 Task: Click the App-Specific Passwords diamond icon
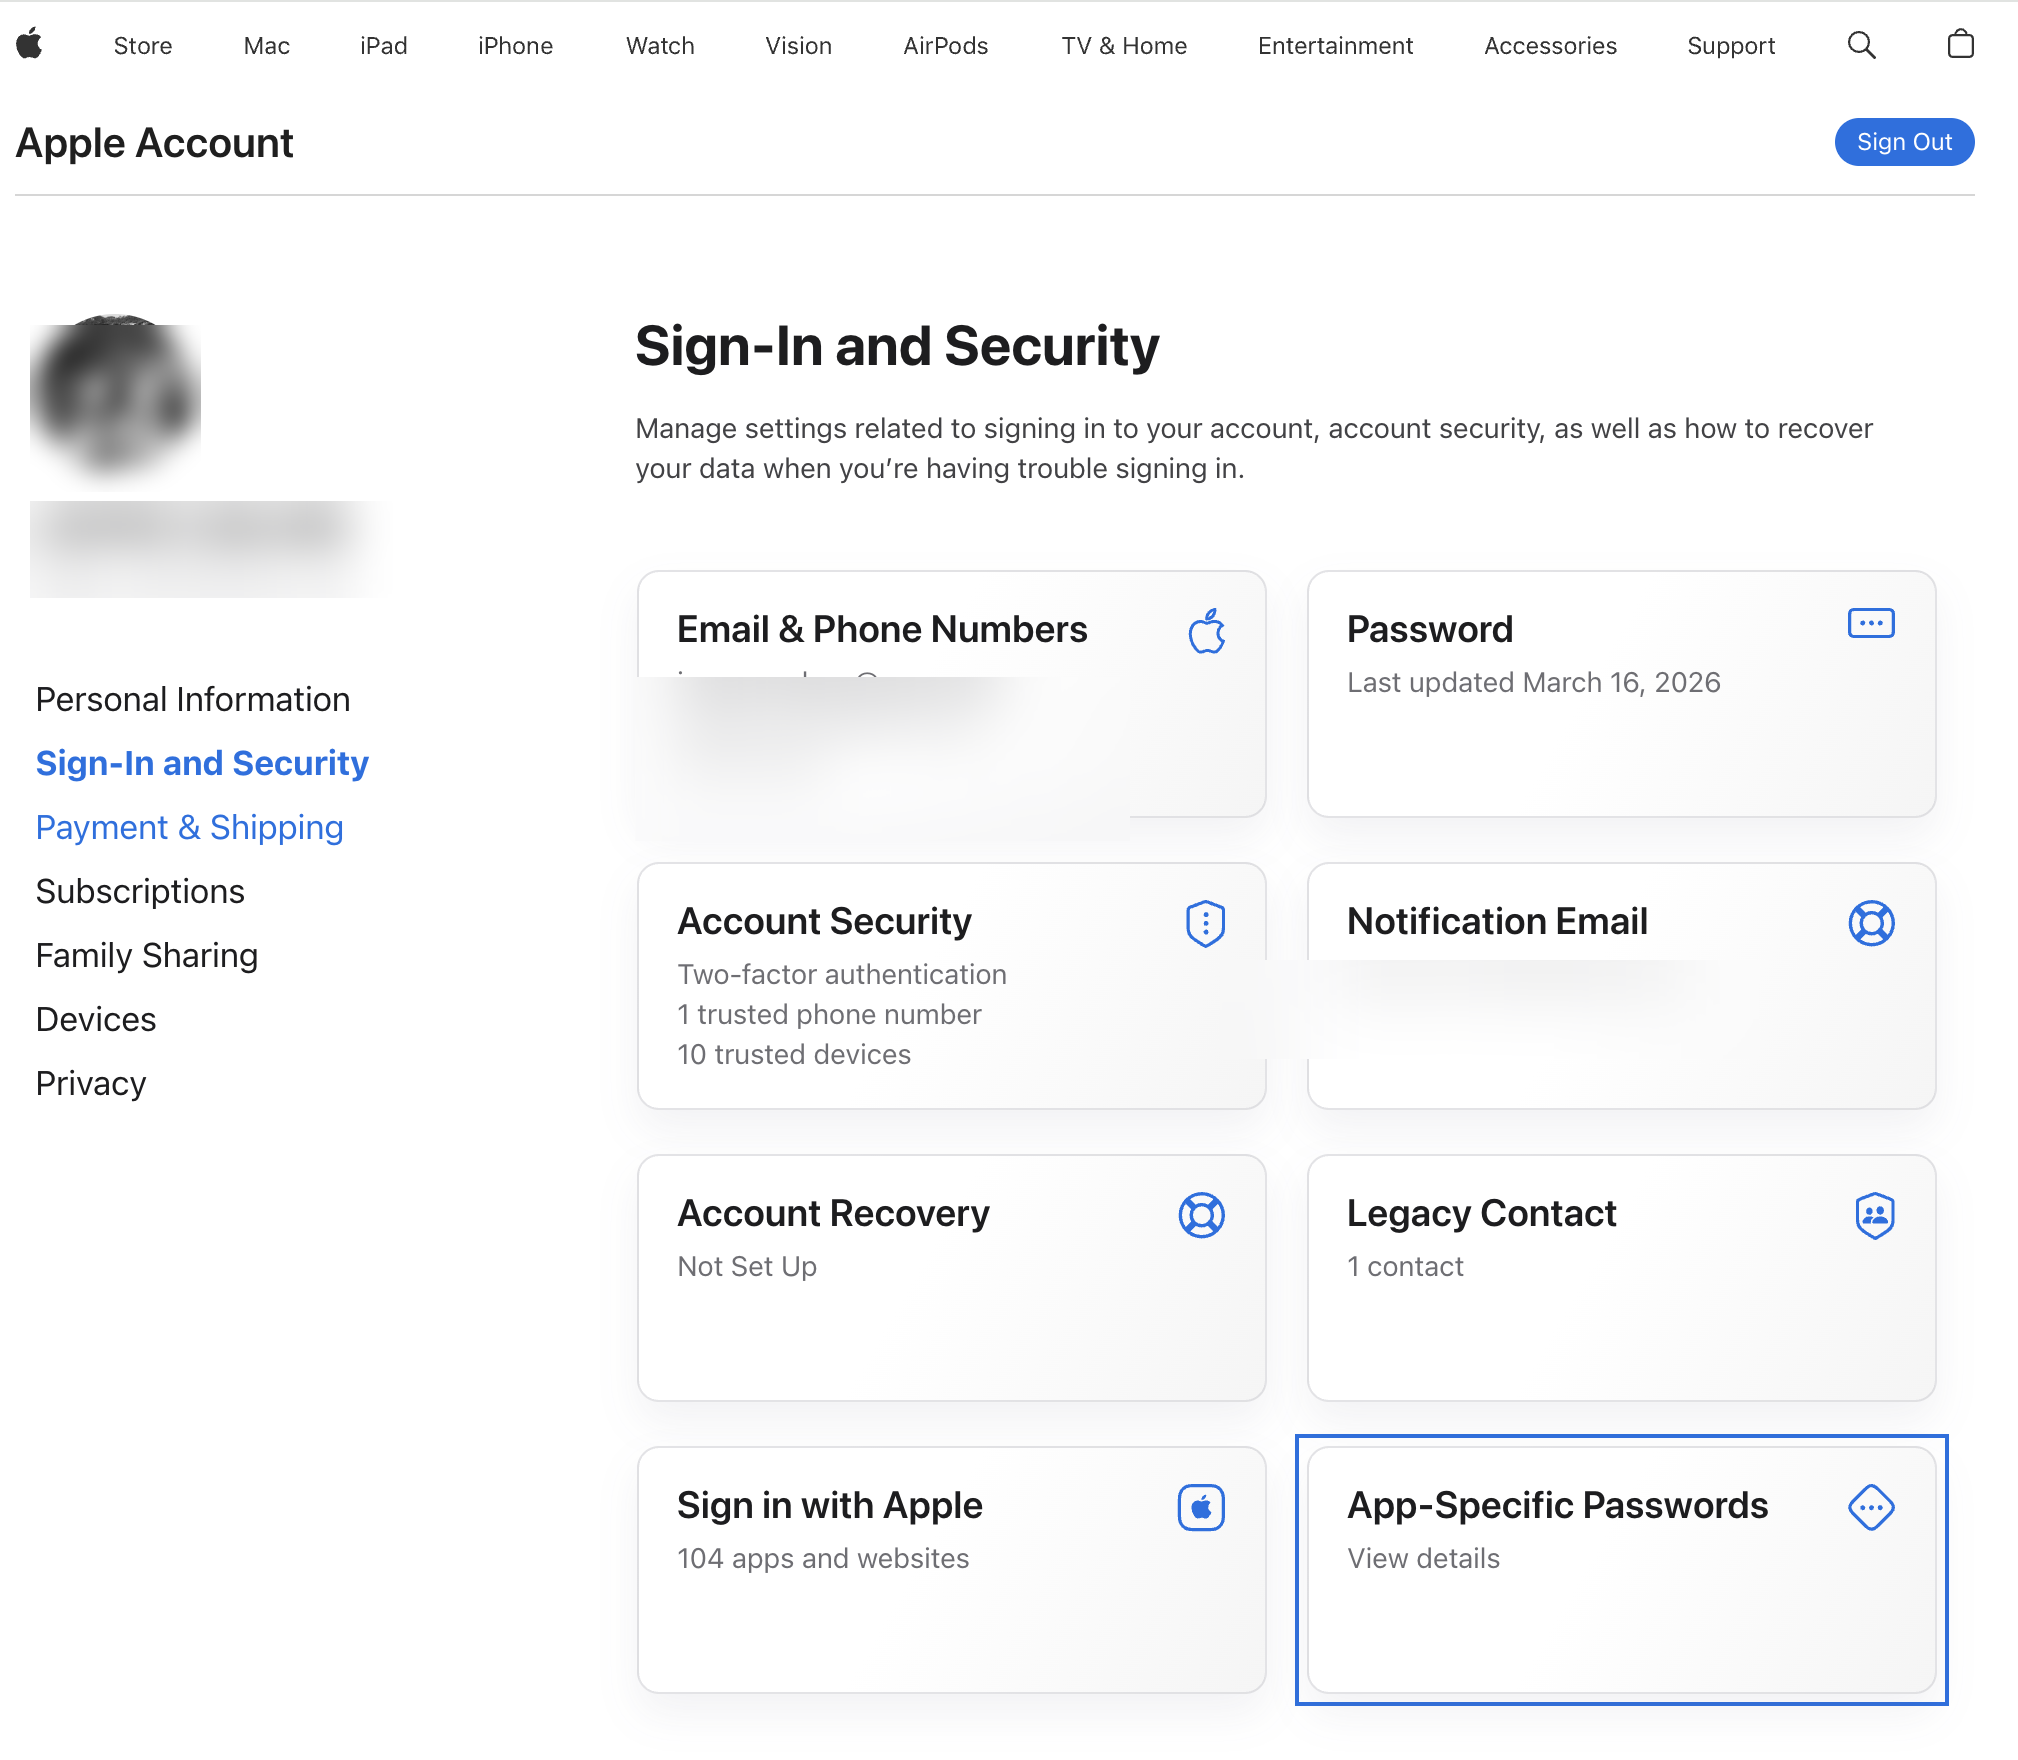pos(1871,1507)
